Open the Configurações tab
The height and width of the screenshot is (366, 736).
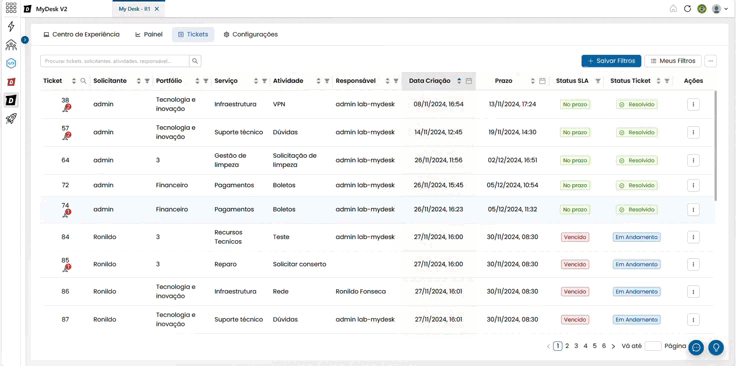coord(251,35)
